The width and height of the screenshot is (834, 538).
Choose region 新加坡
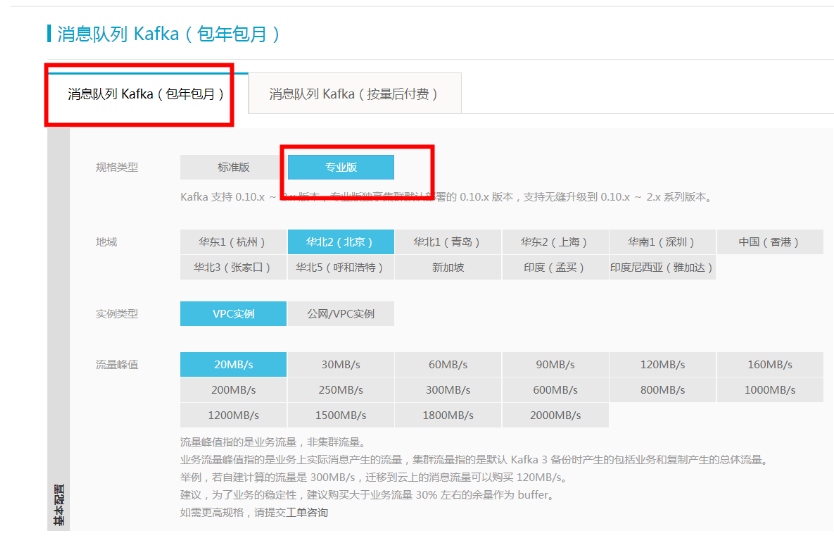click(x=448, y=267)
